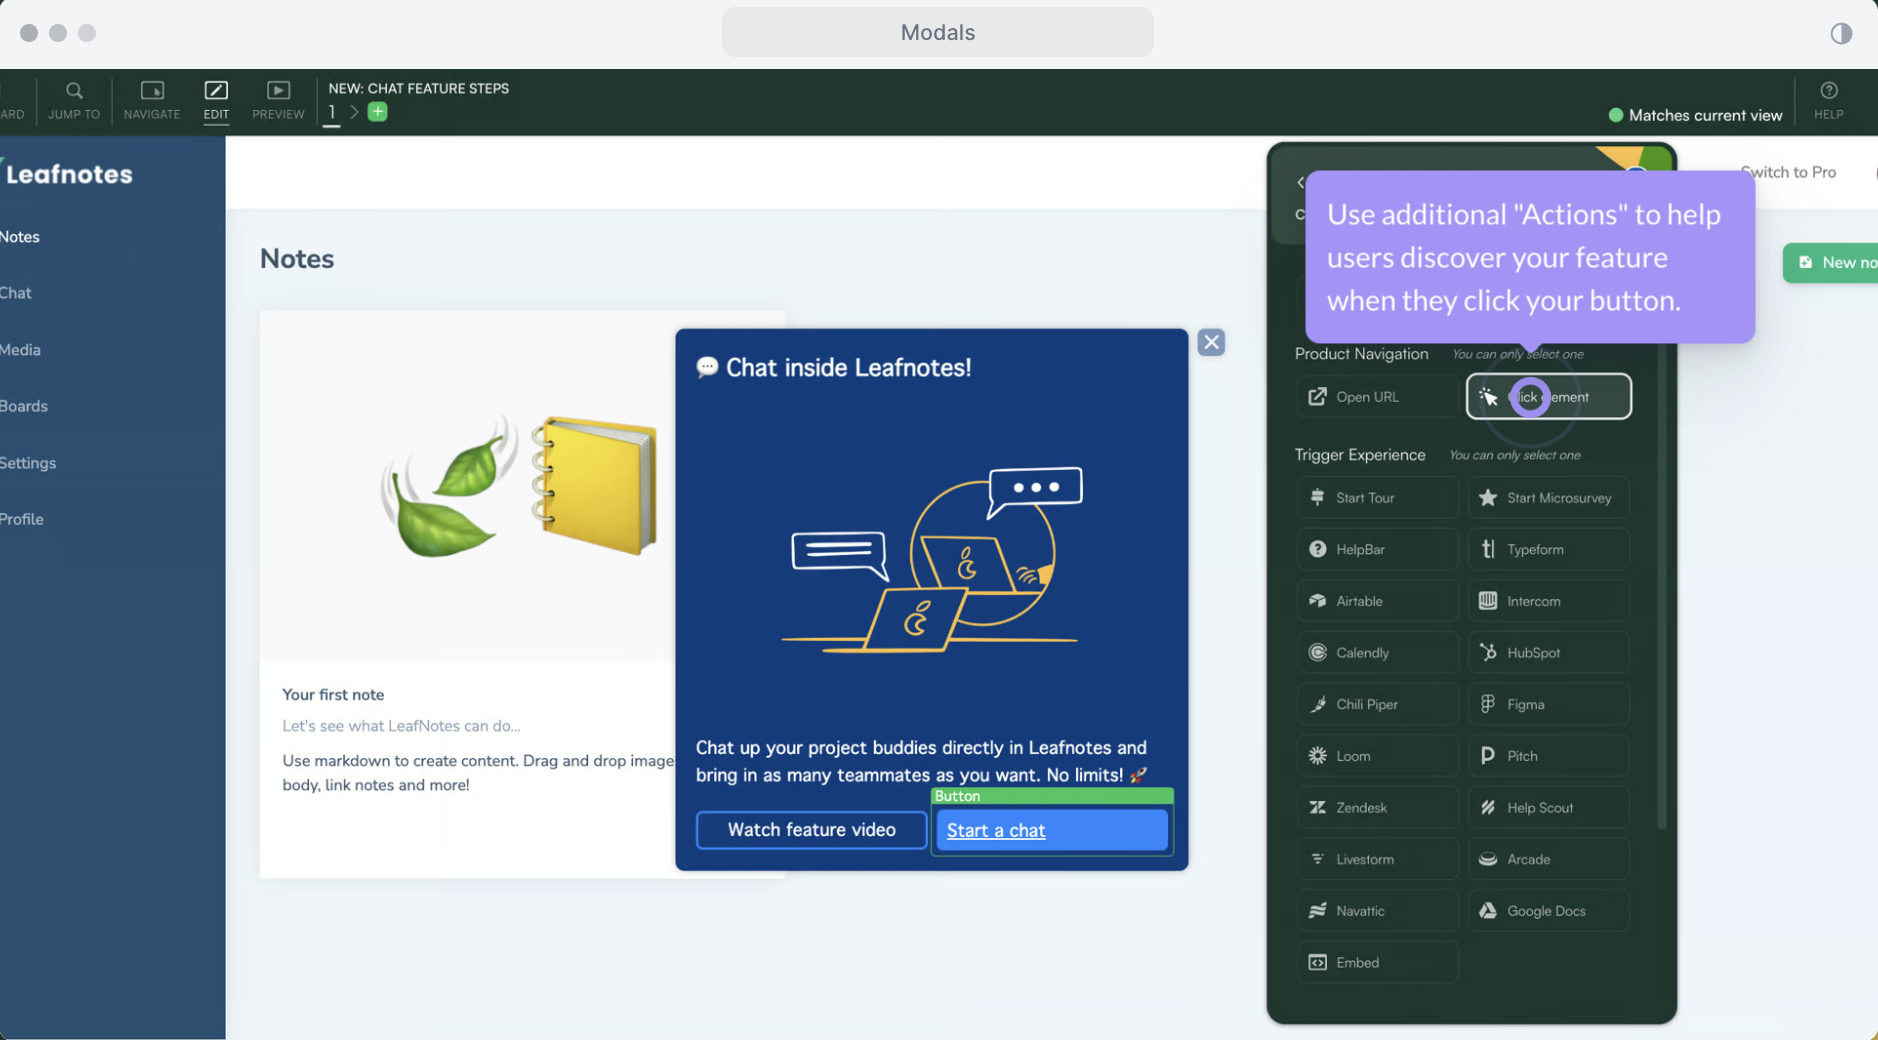Screen dimensions: 1878x1040
Task: Toggle the contrast icon in title bar
Action: (1840, 33)
